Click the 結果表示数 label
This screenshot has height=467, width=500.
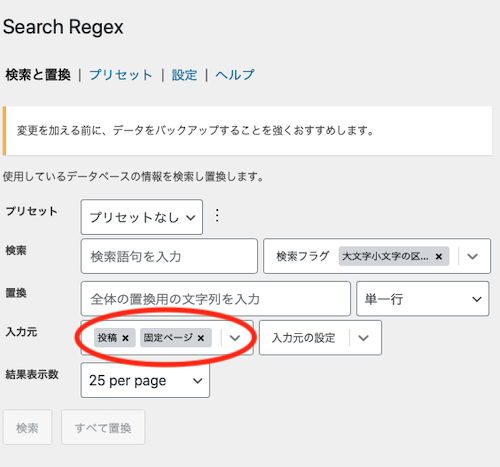coord(32,374)
